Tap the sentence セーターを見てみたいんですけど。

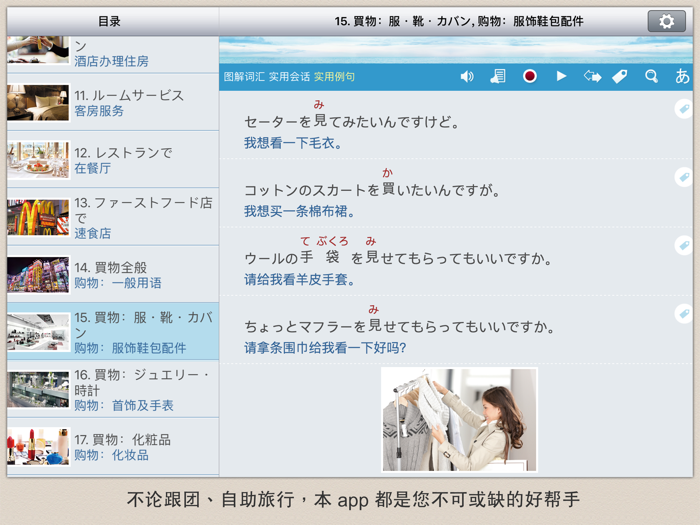(352, 121)
